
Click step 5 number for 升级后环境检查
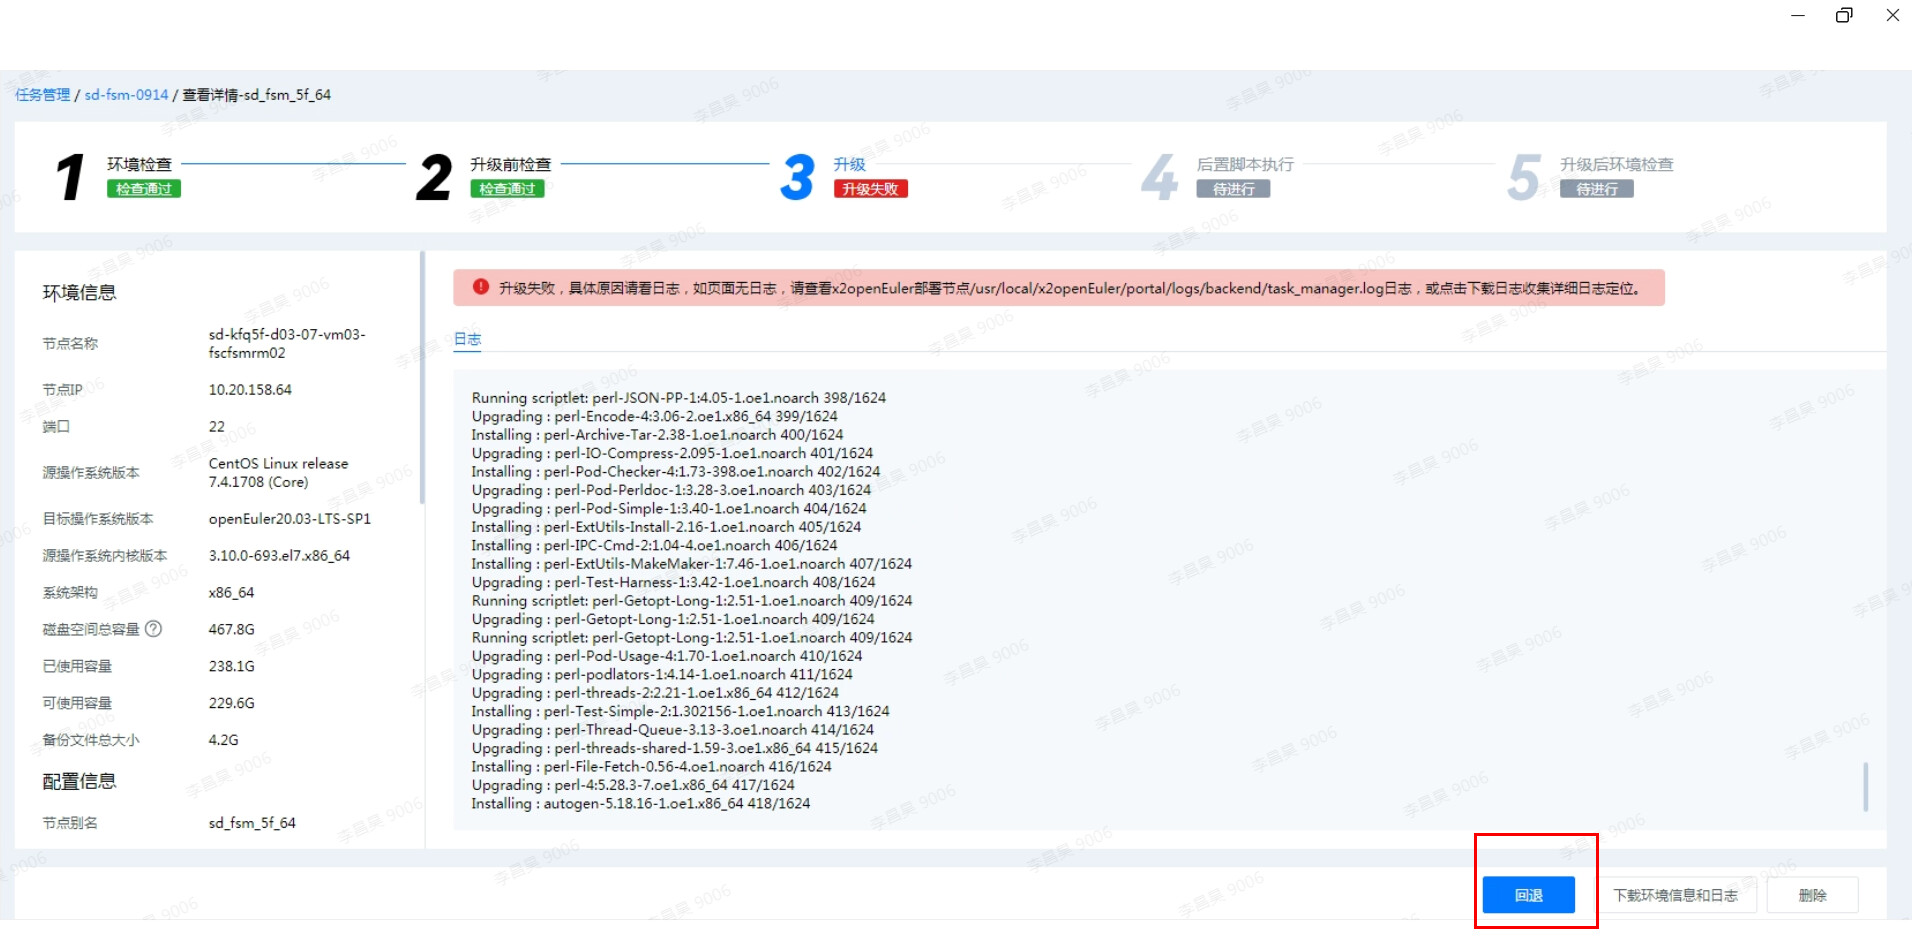pyautogui.click(x=1523, y=177)
